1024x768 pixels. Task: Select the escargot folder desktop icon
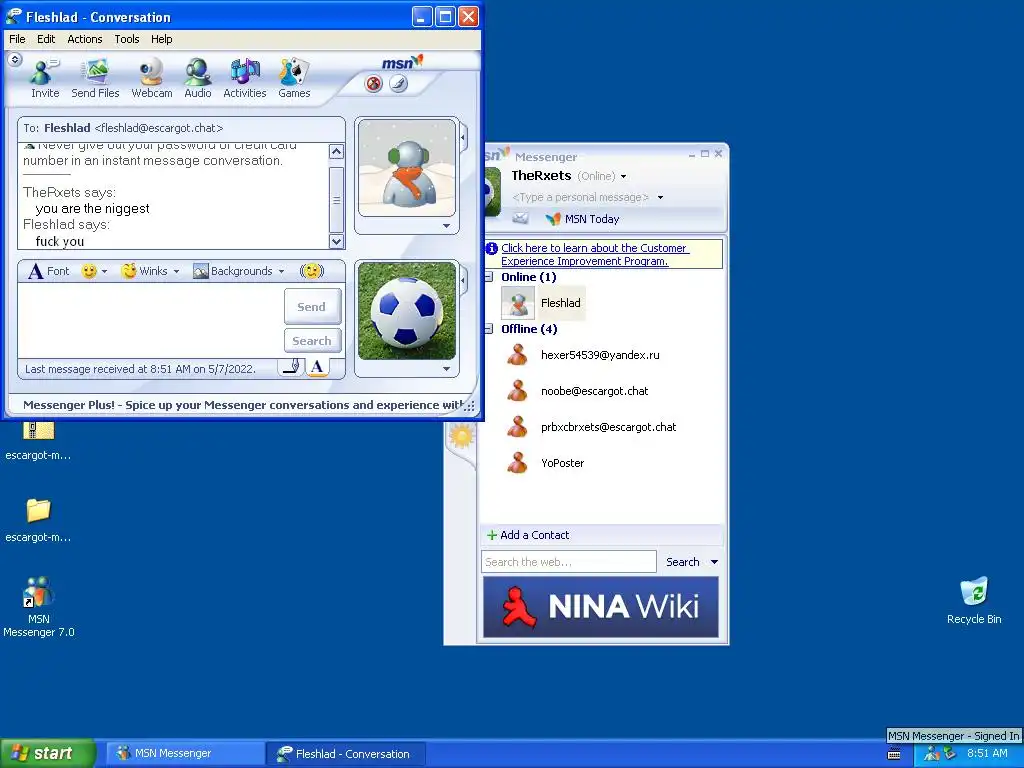38,520
